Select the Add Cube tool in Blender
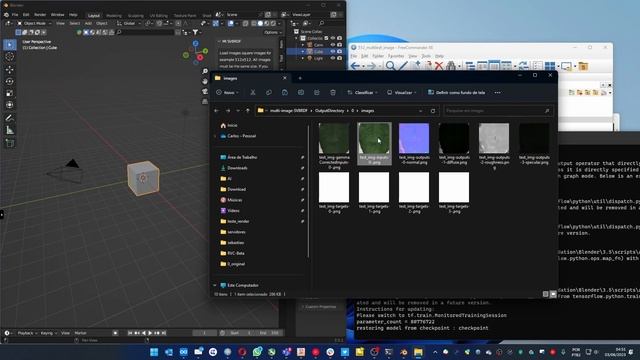This screenshot has height=360, width=640. pos(10,143)
